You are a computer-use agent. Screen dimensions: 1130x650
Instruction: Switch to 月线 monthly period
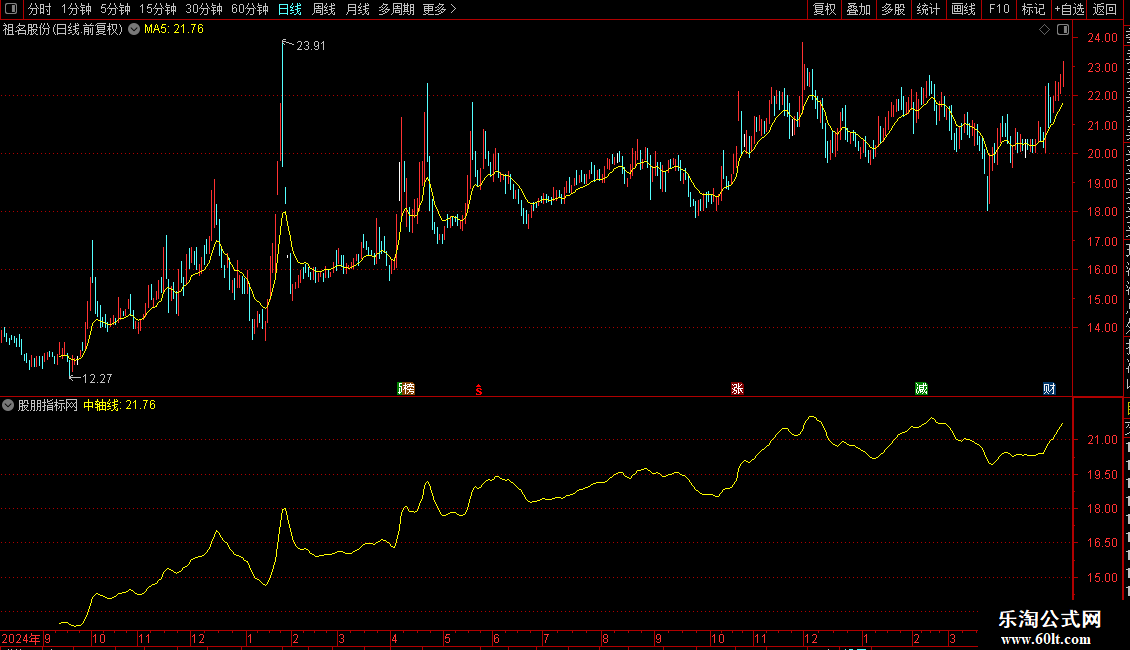click(x=357, y=9)
